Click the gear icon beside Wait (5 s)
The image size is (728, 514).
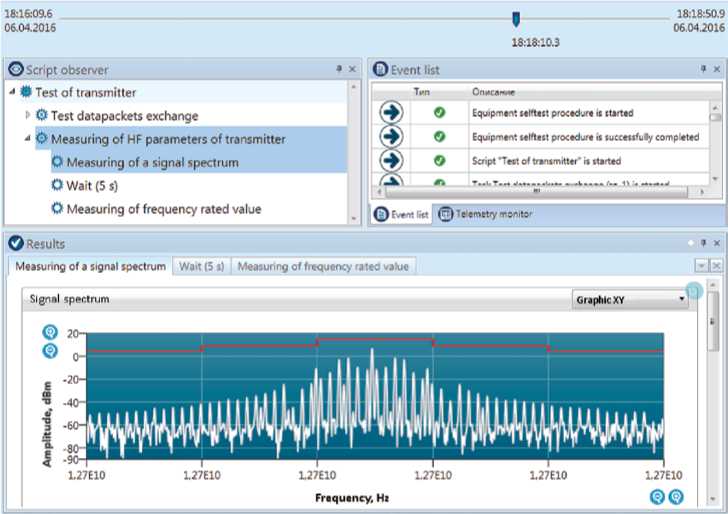(x=58, y=185)
